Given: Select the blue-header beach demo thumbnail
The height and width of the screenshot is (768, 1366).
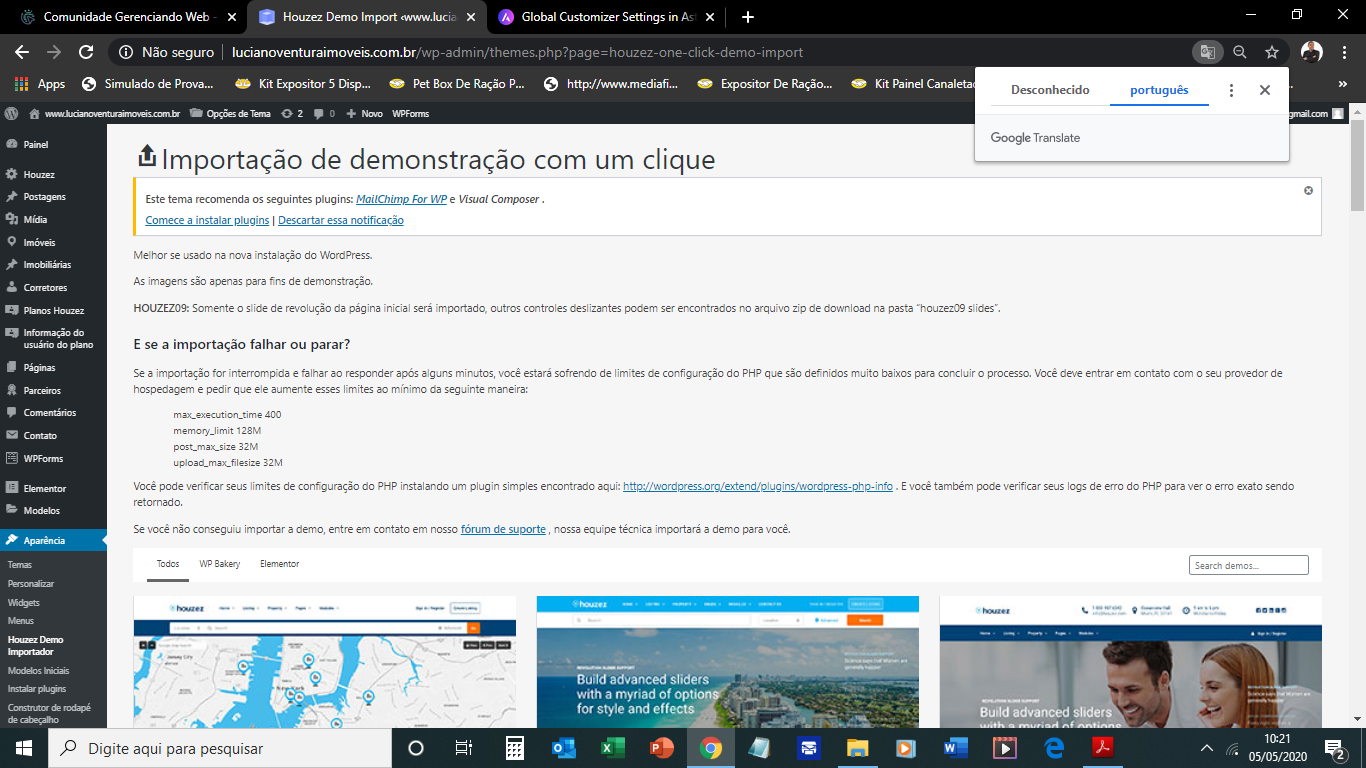Looking at the screenshot, I should [728, 662].
